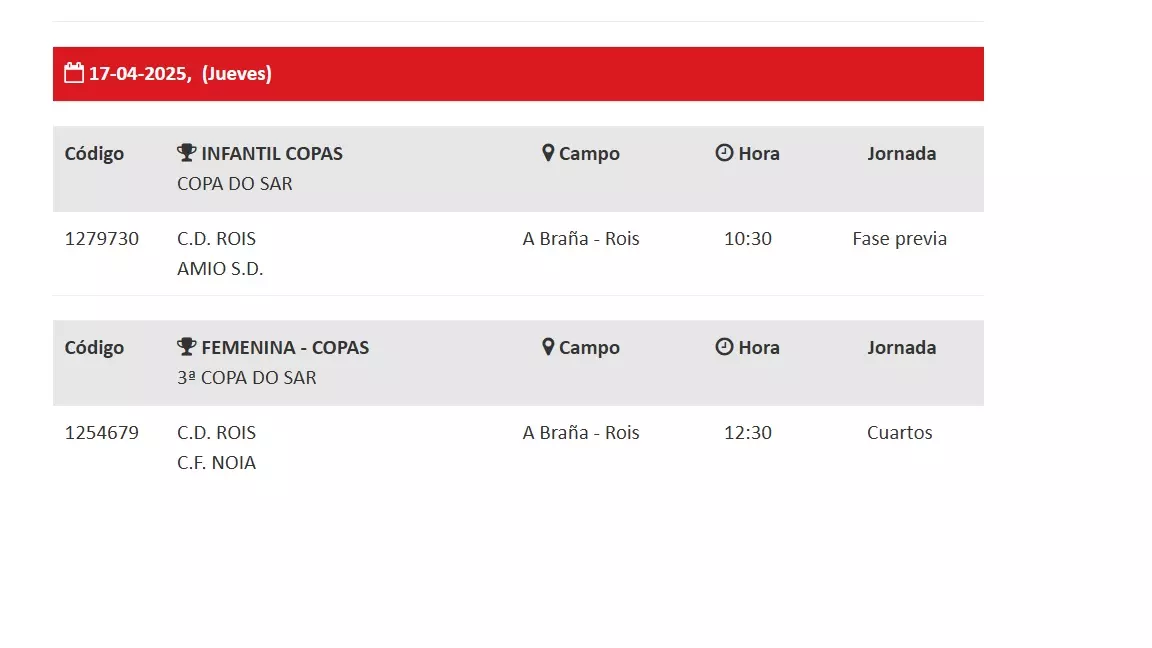This screenshot has height=648, width=1152.
Task: Click the clock icon in the second Hora header
Action: (724, 346)
